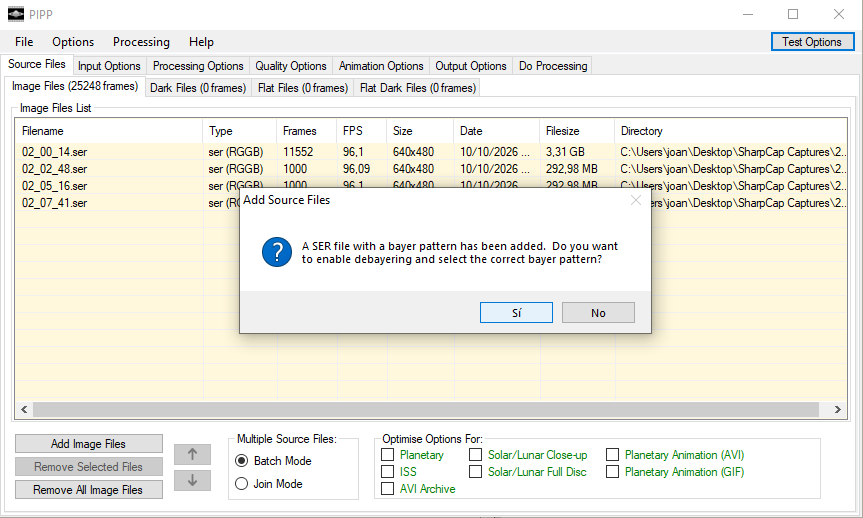This screenshot has height=518, width=863.
Task: Enable Solar/Lunar Close-up checkbox
Action: (x=476, y=455)
